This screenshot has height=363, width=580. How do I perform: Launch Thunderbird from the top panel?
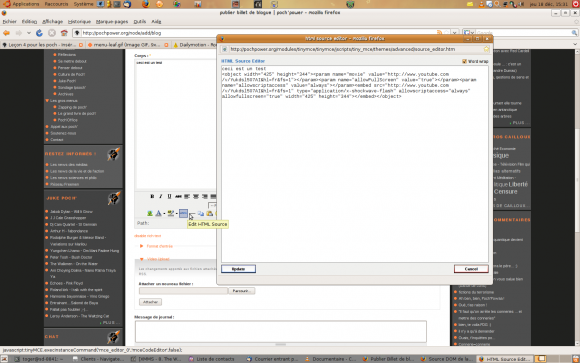click(127, 4)
